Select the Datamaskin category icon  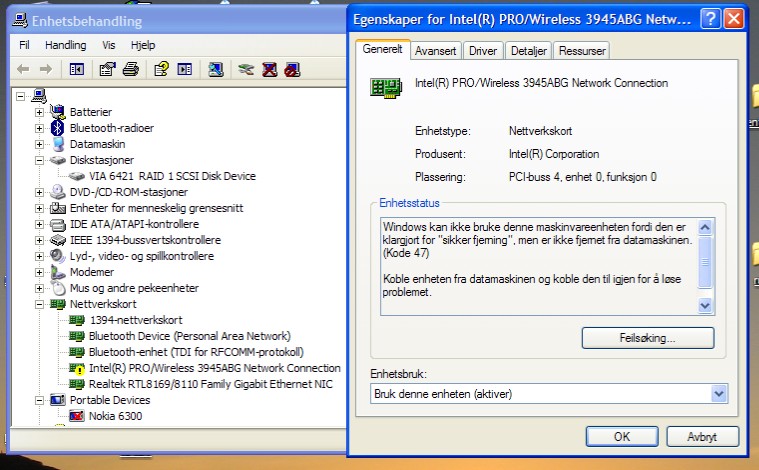tap(58, 144)
